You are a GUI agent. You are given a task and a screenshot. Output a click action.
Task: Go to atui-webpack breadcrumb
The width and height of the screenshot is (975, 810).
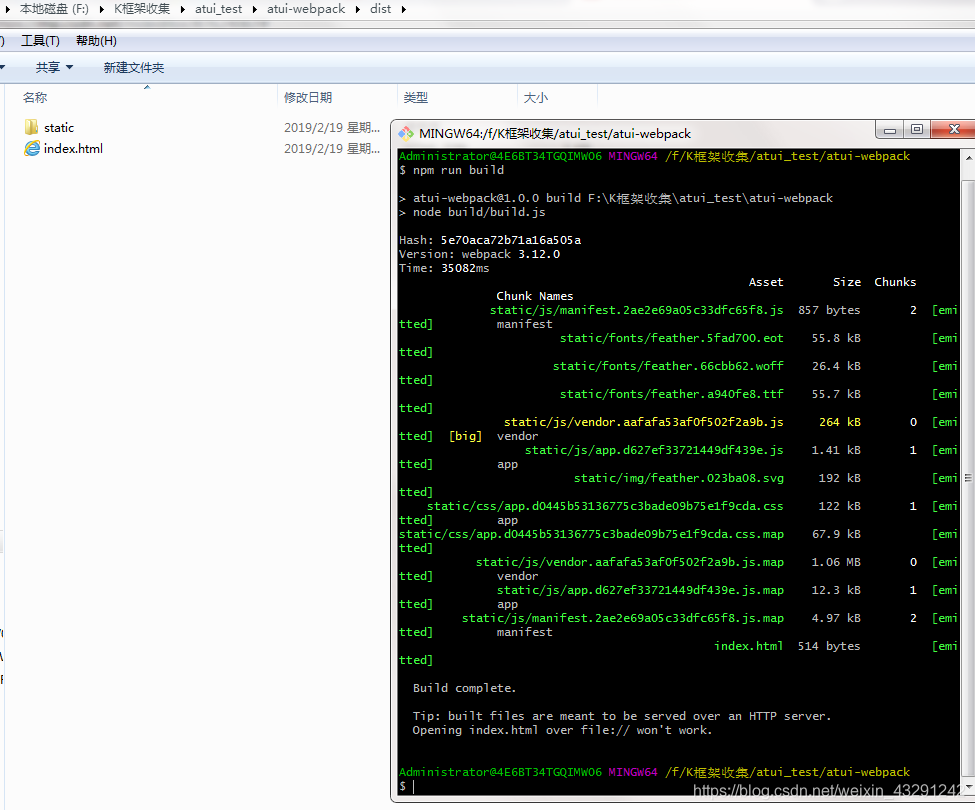[306, 9]
